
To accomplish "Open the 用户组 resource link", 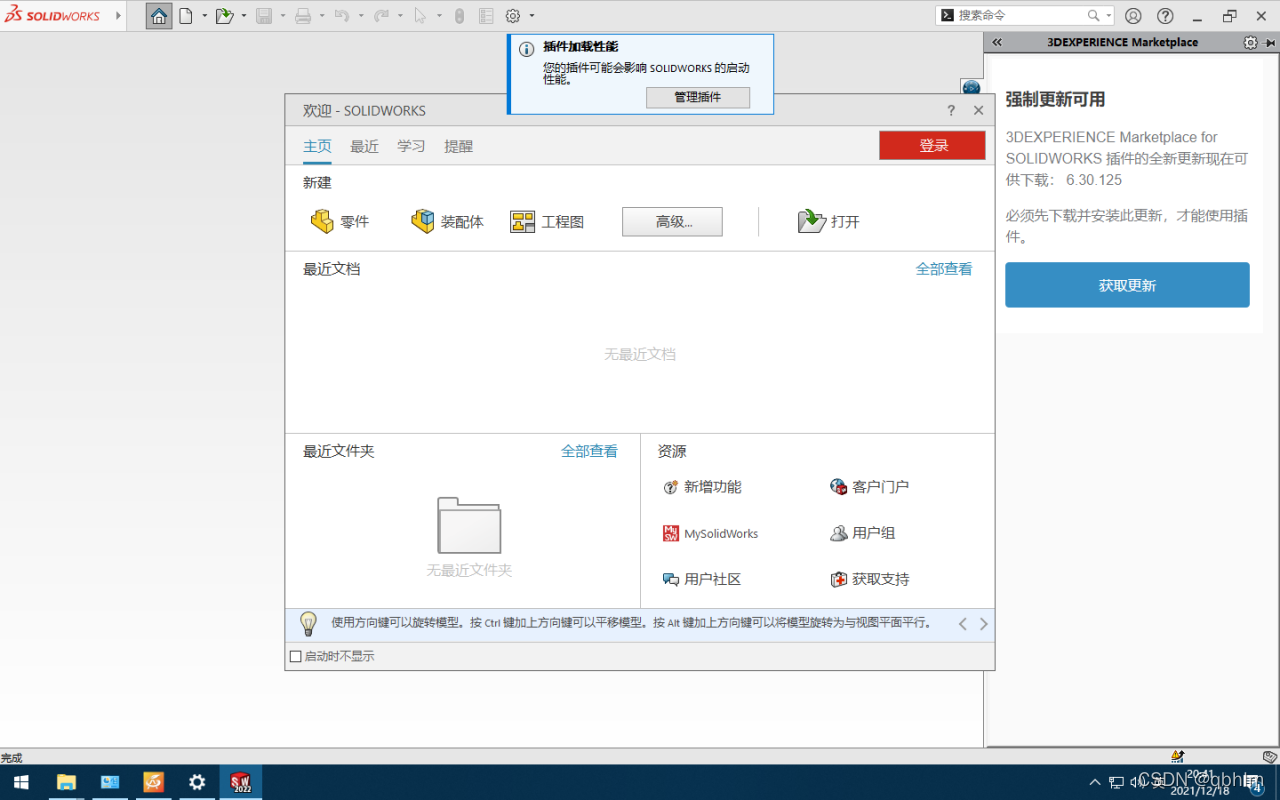I will tap(862, 534).
